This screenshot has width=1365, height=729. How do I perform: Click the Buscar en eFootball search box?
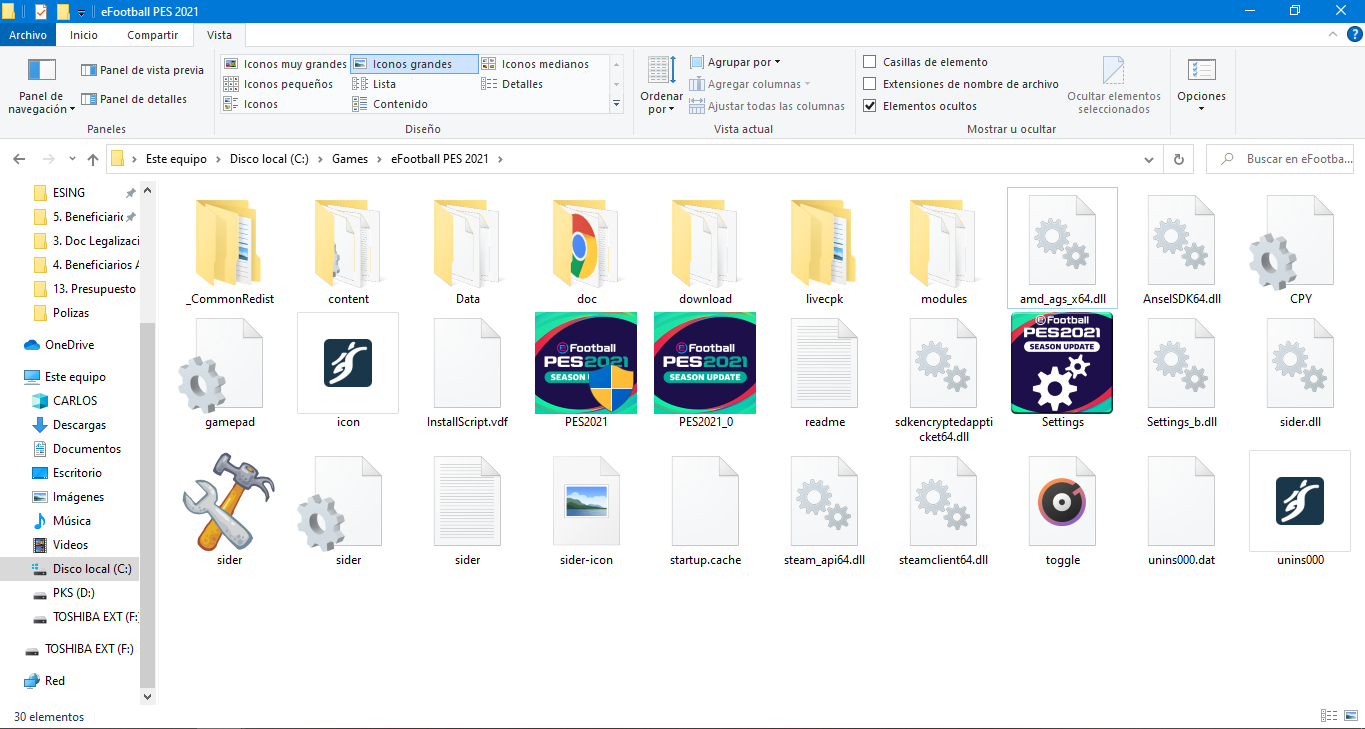(1281, 159)
